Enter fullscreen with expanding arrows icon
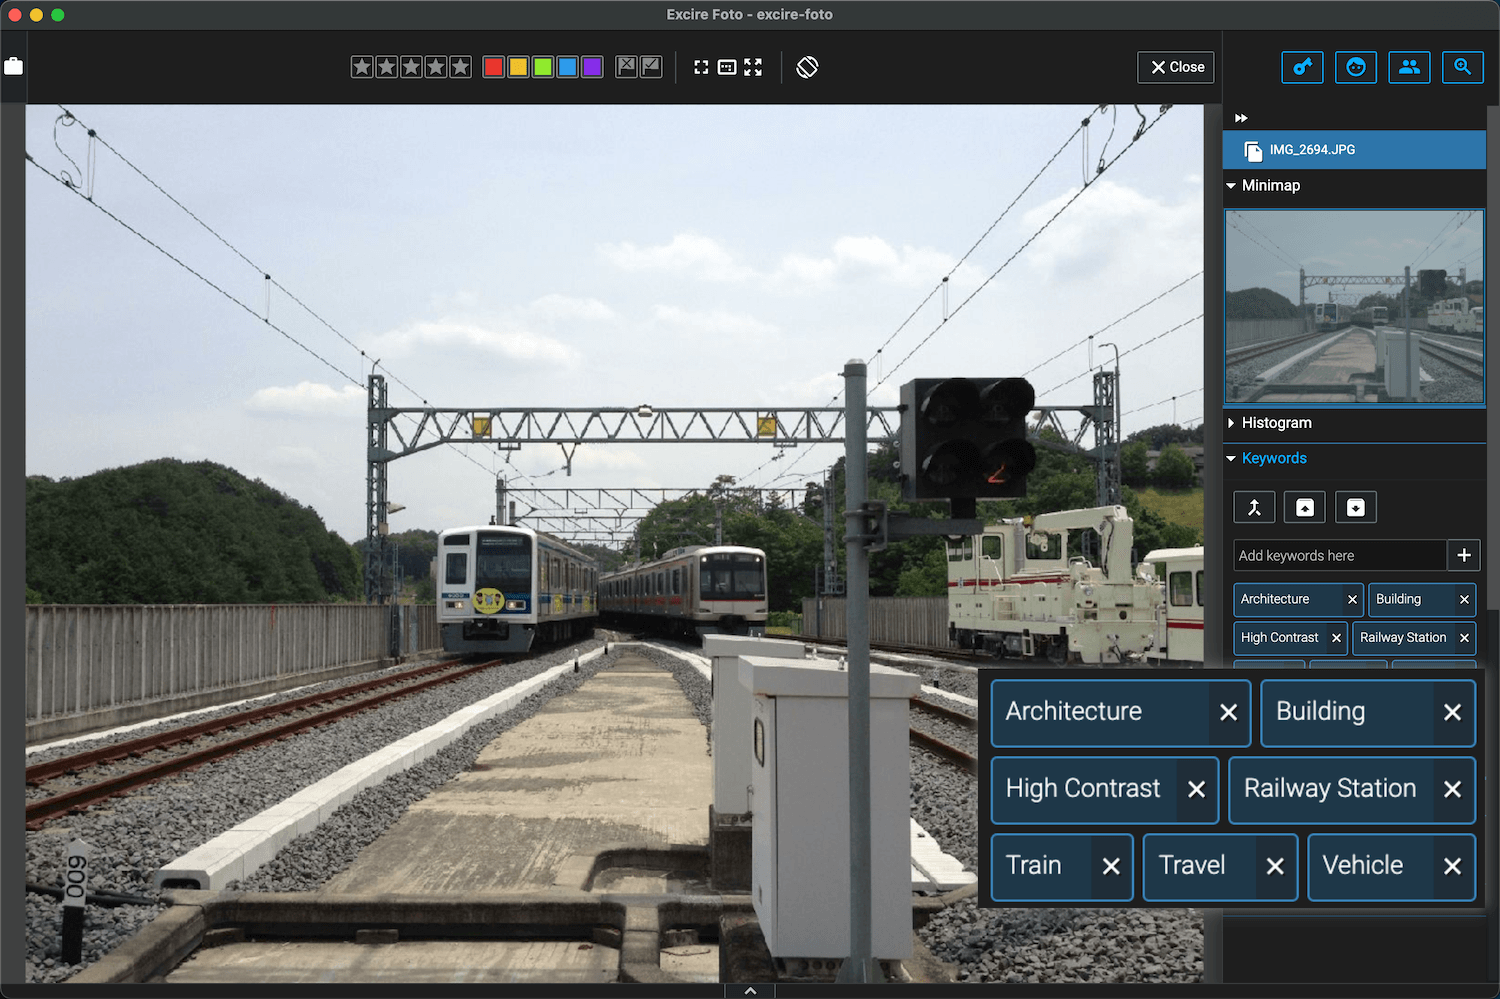Viewport: 1500px width, 999px height. 753,67
